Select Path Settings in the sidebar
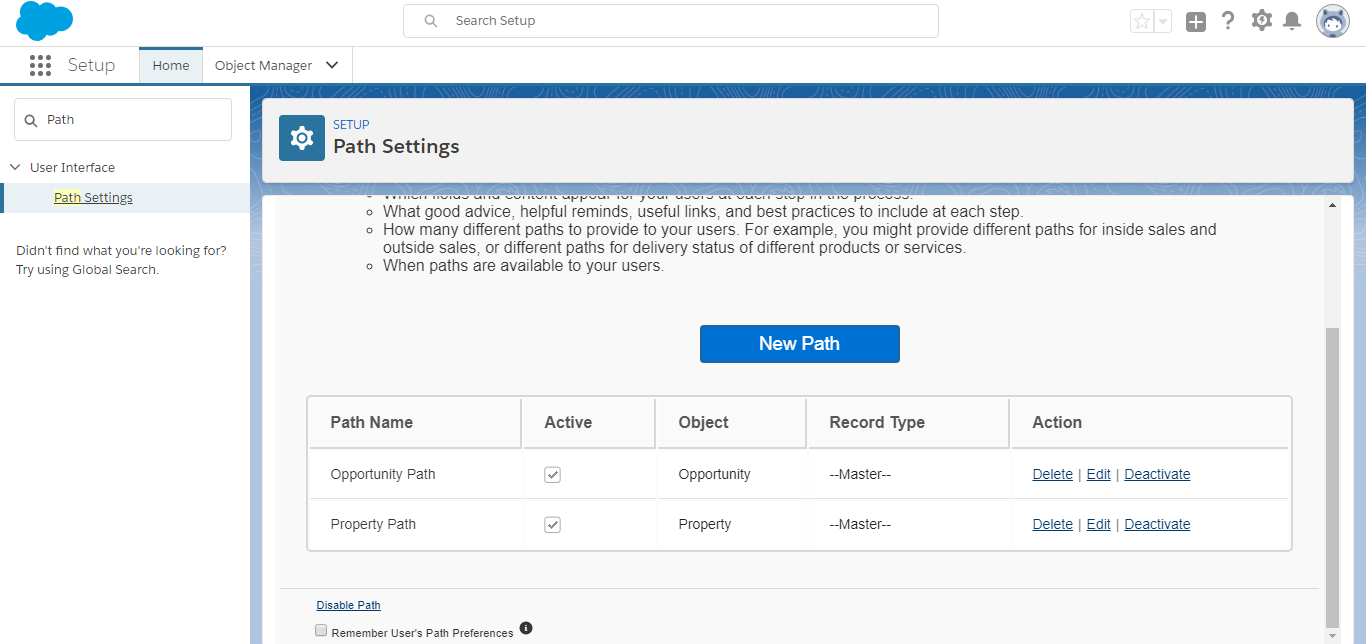1366x644 pixels. [93, 198]
